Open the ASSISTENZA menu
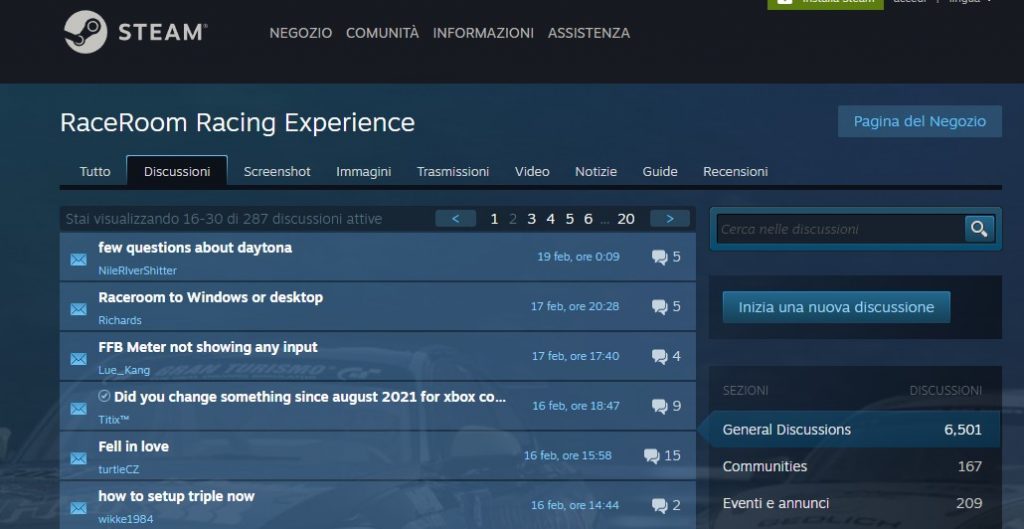Image resolution: width=1024 pixels, height=529 pixels. point(589,33)
